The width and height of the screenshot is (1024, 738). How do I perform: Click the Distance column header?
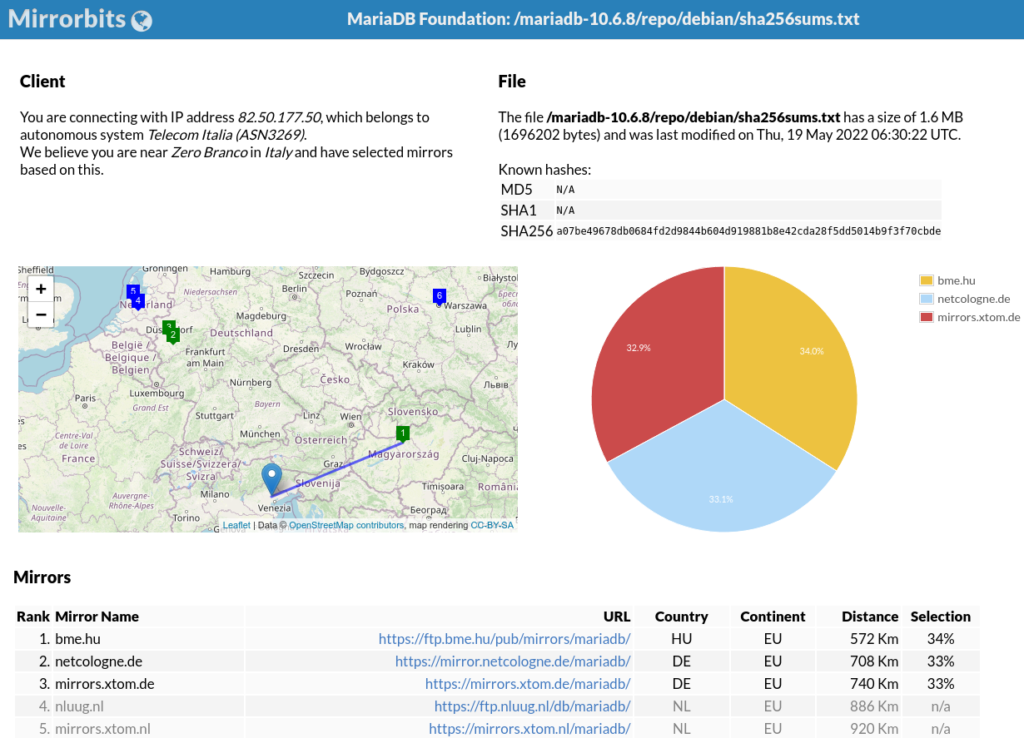[870, 617]
